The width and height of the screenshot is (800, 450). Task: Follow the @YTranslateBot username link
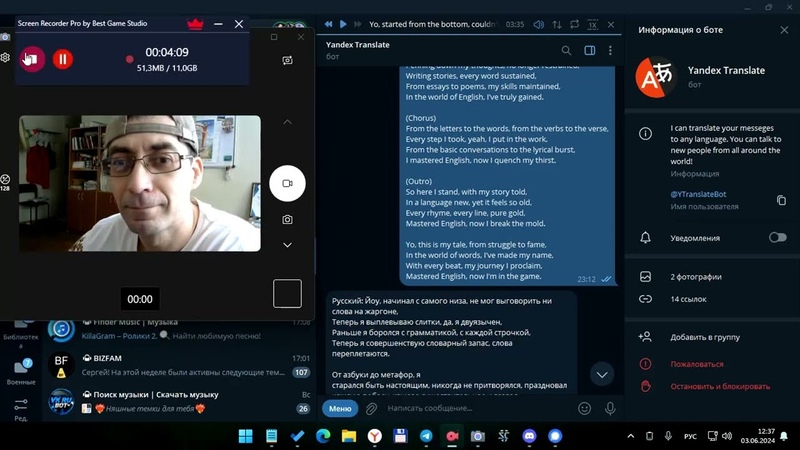[698, 194]
